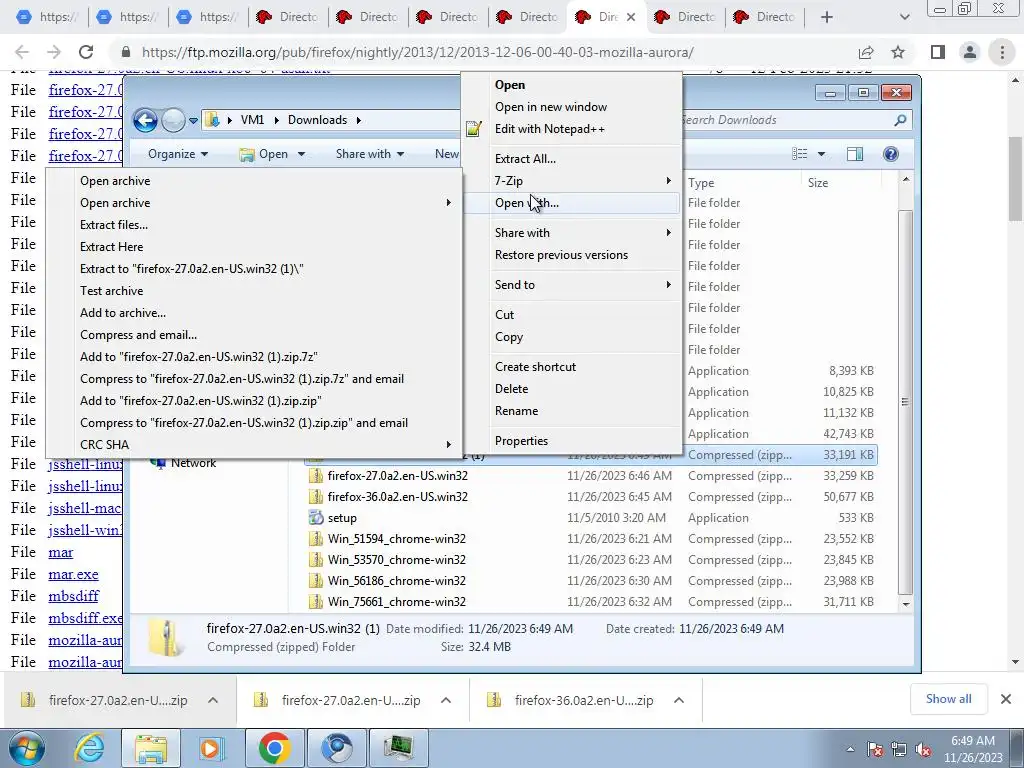Click the Downloads breadcrumb in address bar
This screenshot has width=1024, height=768.
pyautogui.click(x=317, y=120)
